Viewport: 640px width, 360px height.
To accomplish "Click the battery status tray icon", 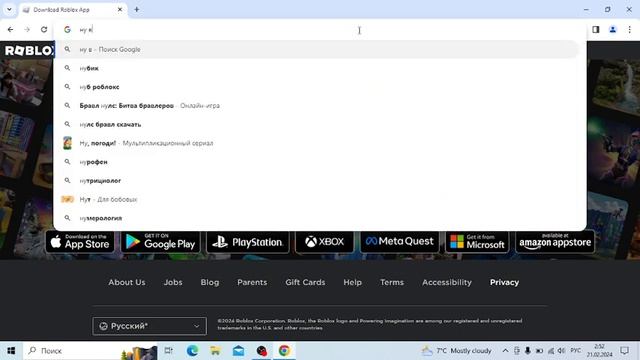I will 539,351.
